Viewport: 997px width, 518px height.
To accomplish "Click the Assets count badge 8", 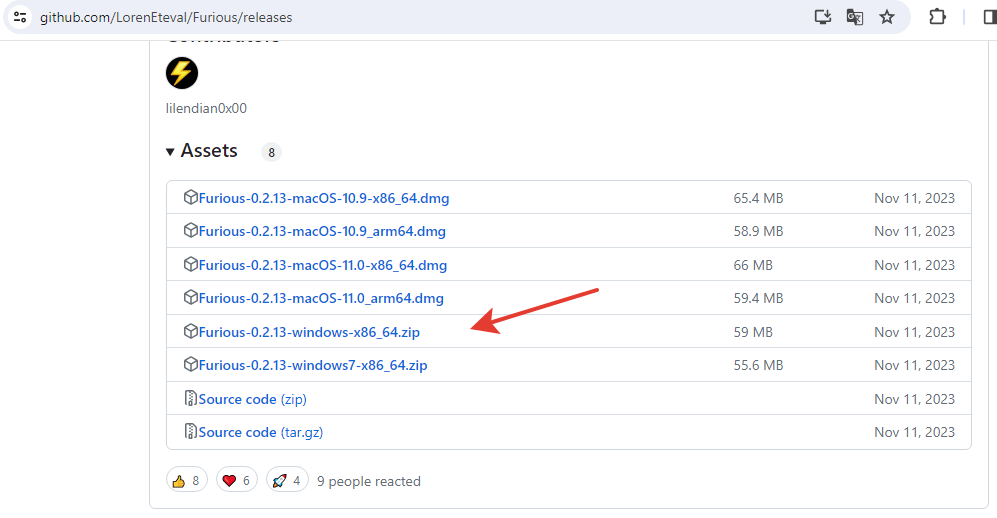I will 272,152.
